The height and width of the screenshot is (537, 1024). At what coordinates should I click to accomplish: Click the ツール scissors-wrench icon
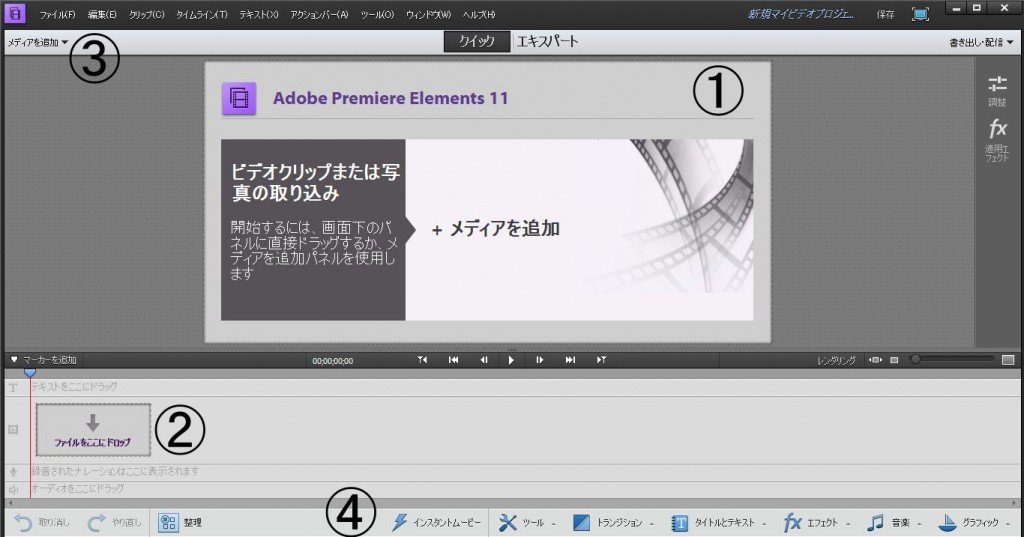507,523
